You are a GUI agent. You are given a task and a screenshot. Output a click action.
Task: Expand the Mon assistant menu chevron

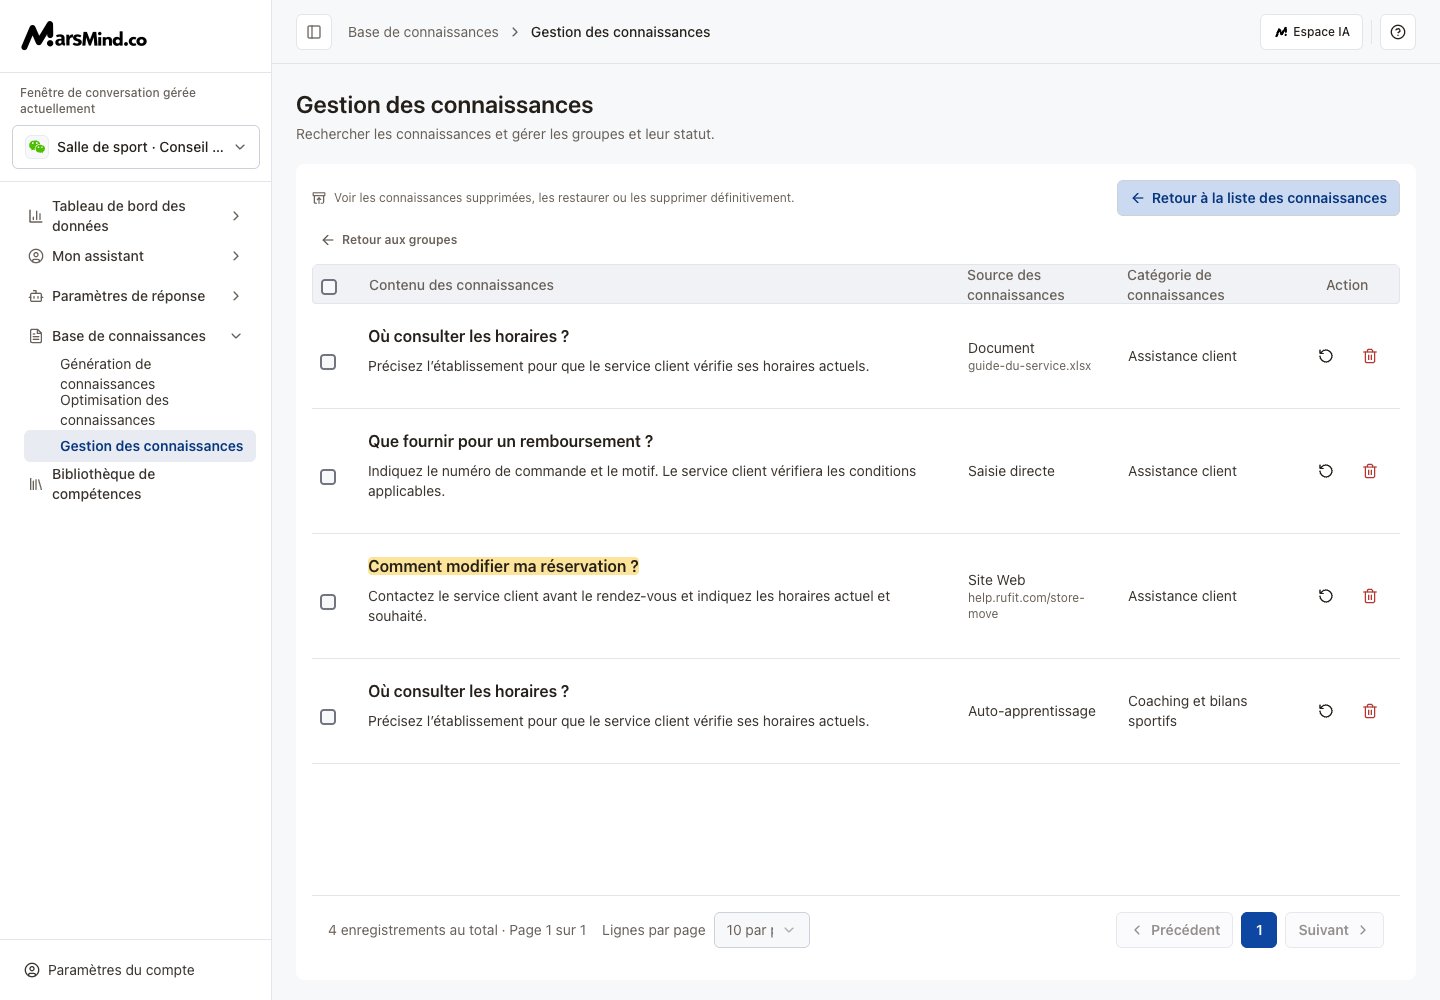(x=236, y=256)
